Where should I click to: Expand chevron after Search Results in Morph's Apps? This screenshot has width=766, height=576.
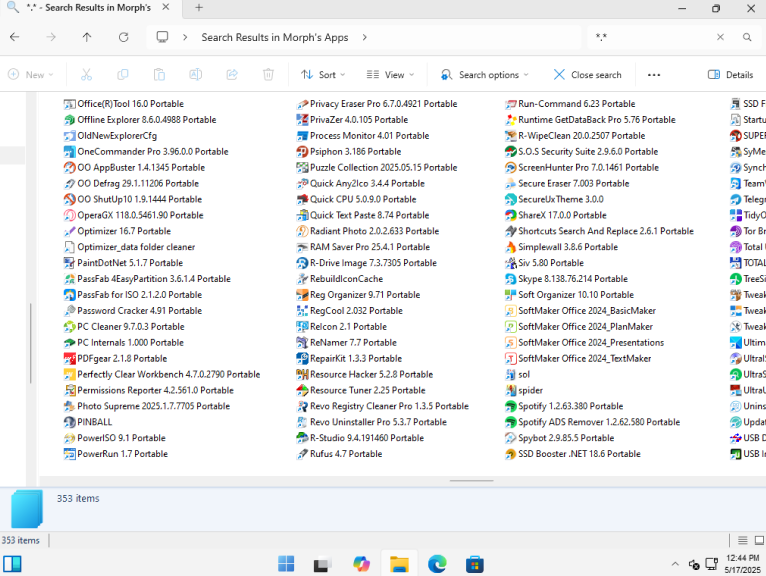tap(364, 37)
